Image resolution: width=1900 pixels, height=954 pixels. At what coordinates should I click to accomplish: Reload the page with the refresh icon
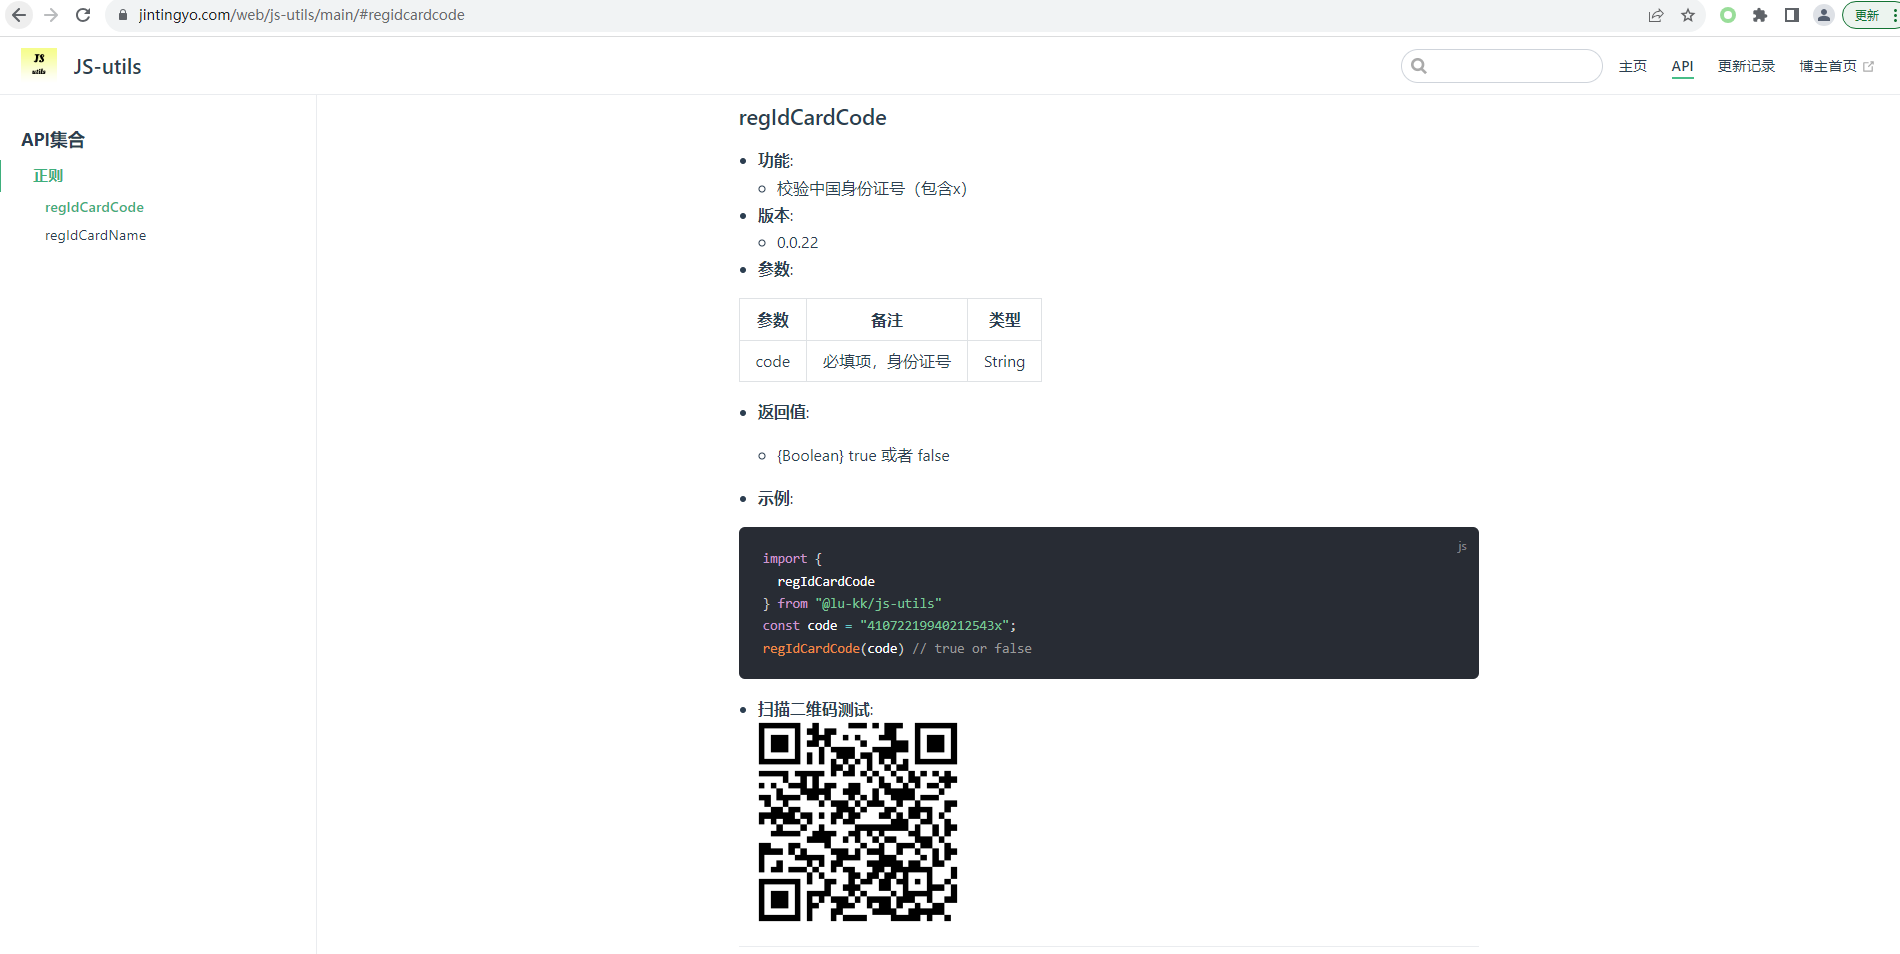point(83,15)
